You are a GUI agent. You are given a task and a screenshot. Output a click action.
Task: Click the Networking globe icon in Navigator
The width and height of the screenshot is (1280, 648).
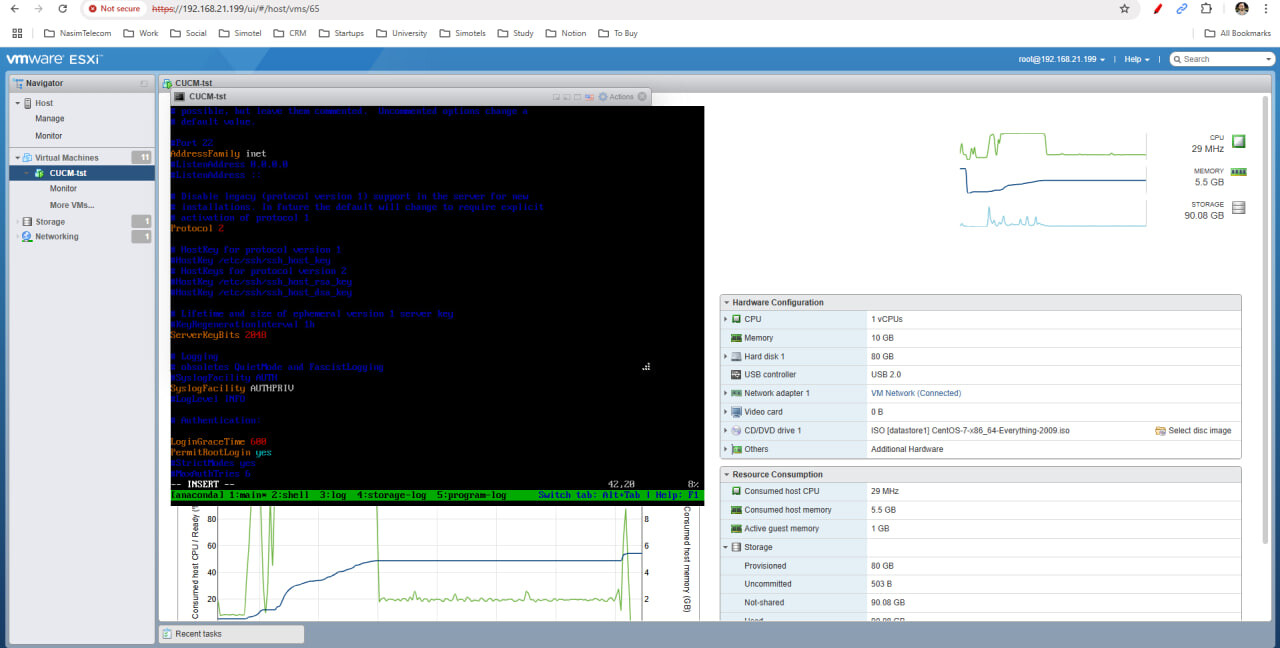(x=27, y=237)
